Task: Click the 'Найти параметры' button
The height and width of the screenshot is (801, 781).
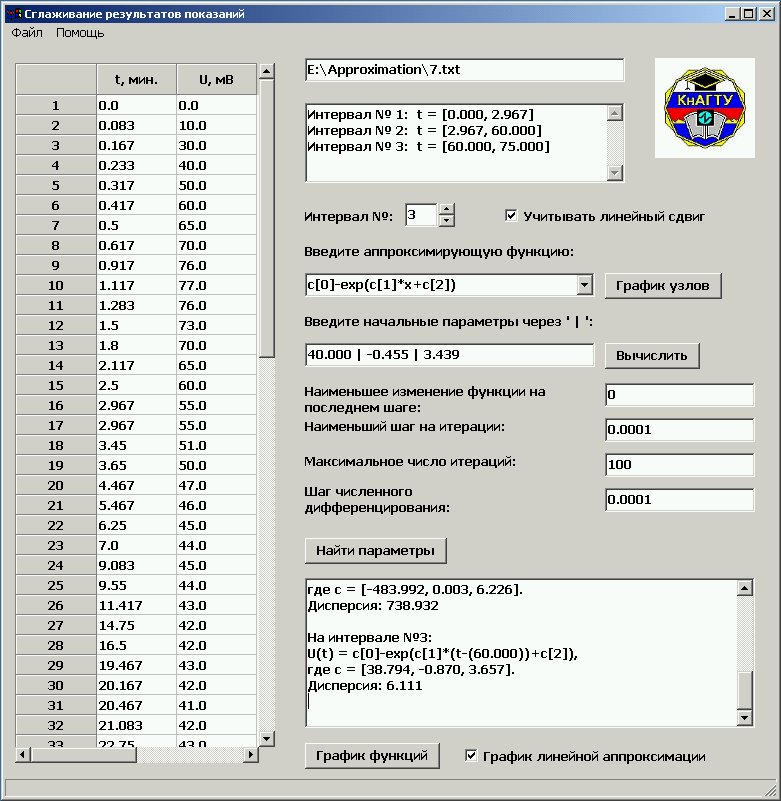Action: tap(375, 551)
